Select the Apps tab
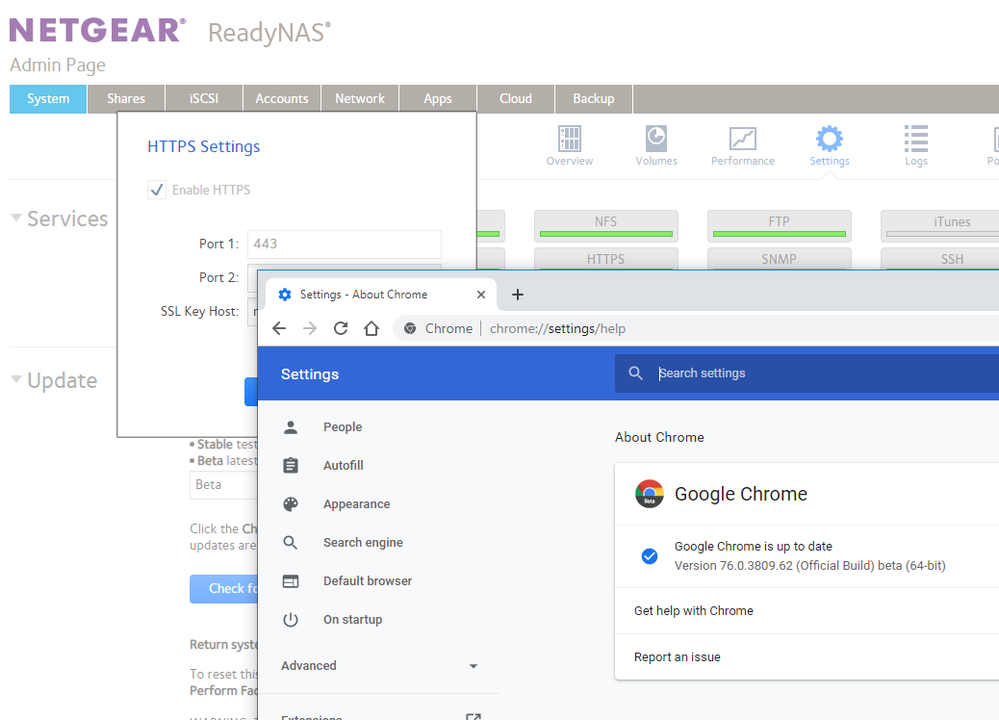Viewport: 999px width, 720px height. point(438,99)
